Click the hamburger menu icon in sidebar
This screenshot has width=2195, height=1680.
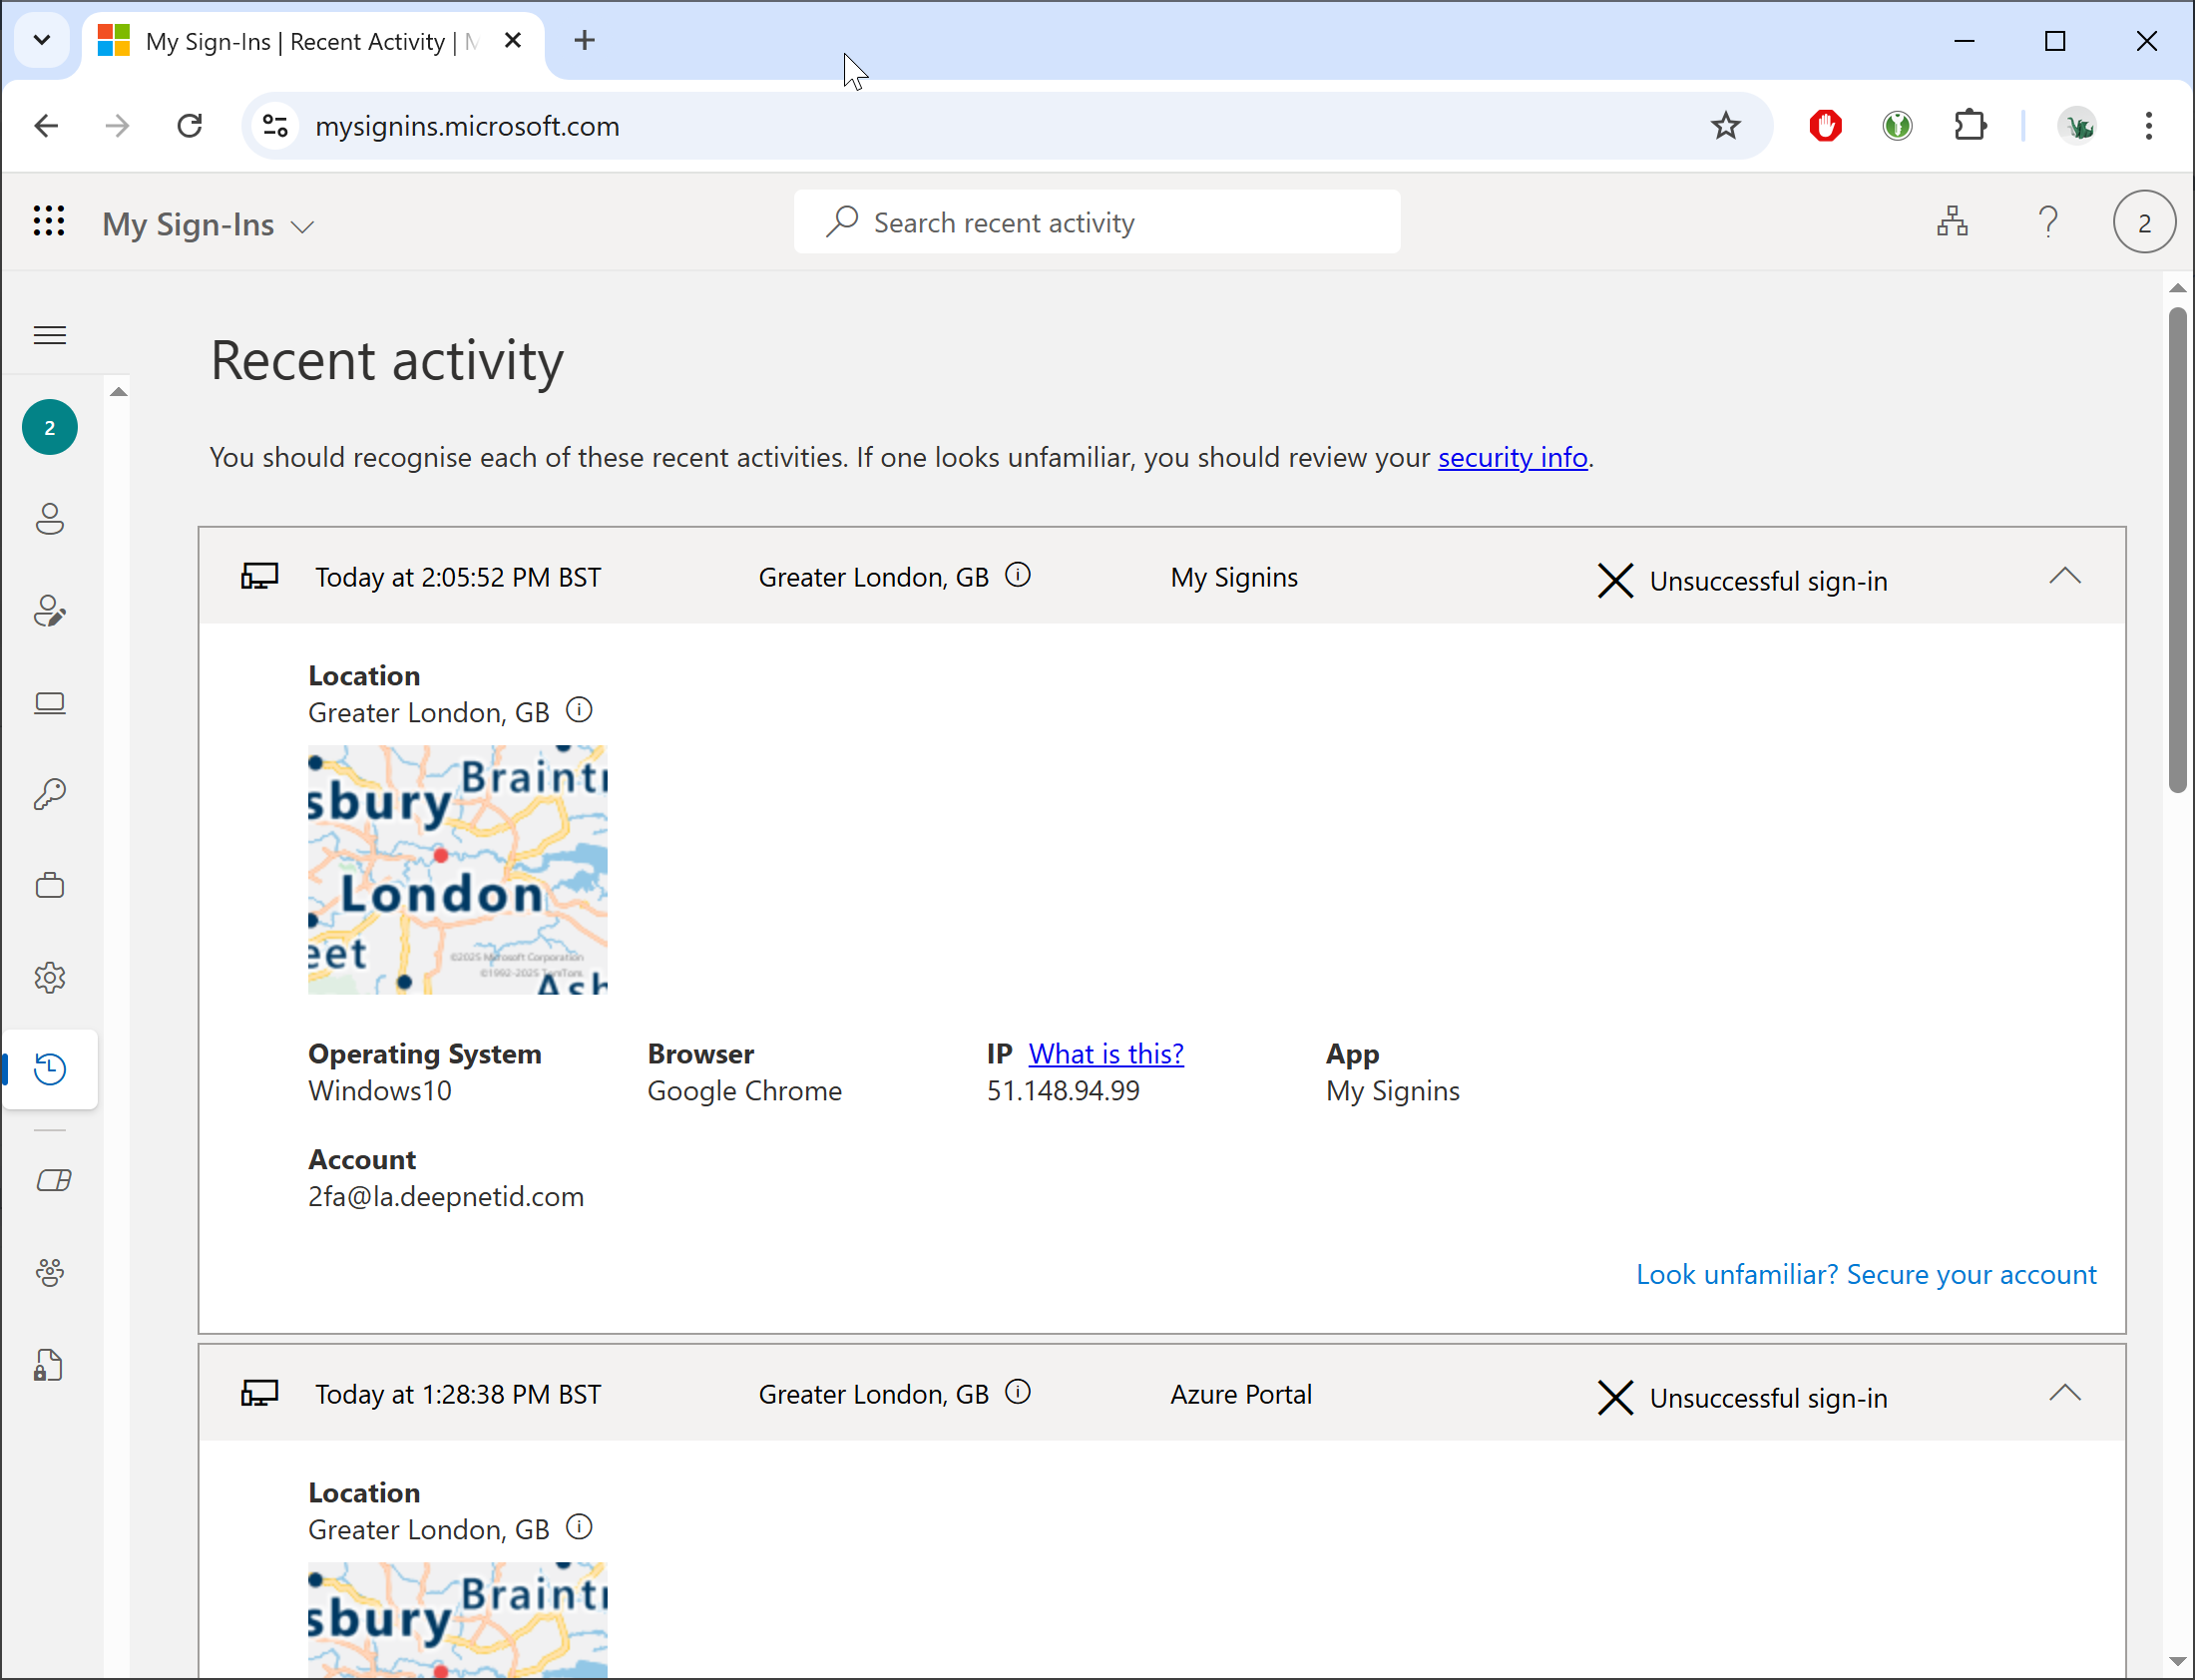[x=50, y=335]
